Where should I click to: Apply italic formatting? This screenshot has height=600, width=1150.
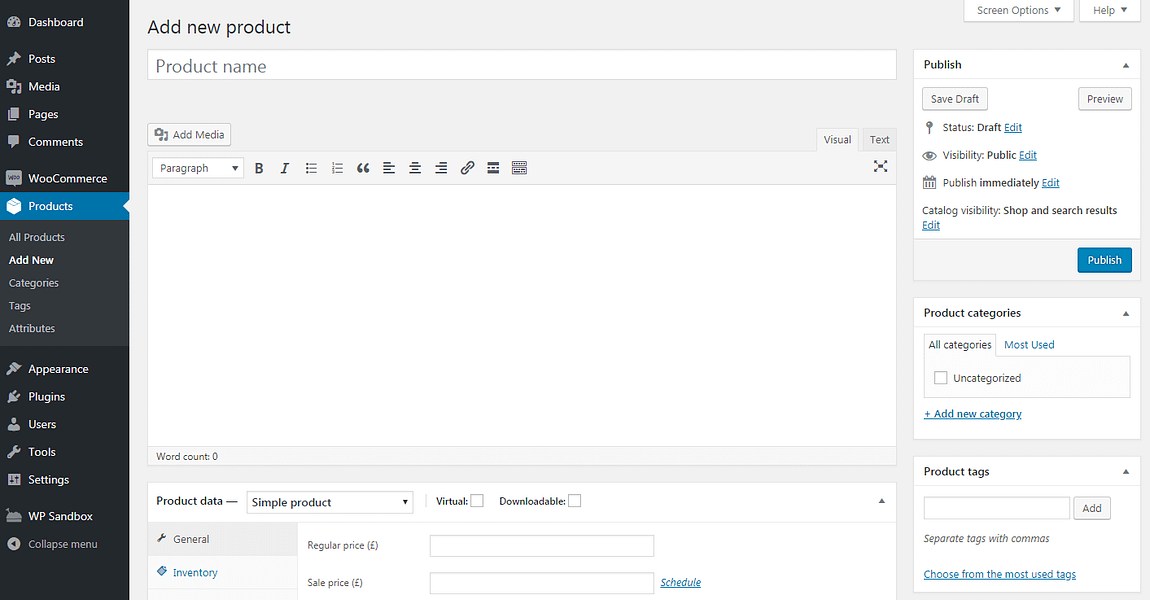coord(285,167)
